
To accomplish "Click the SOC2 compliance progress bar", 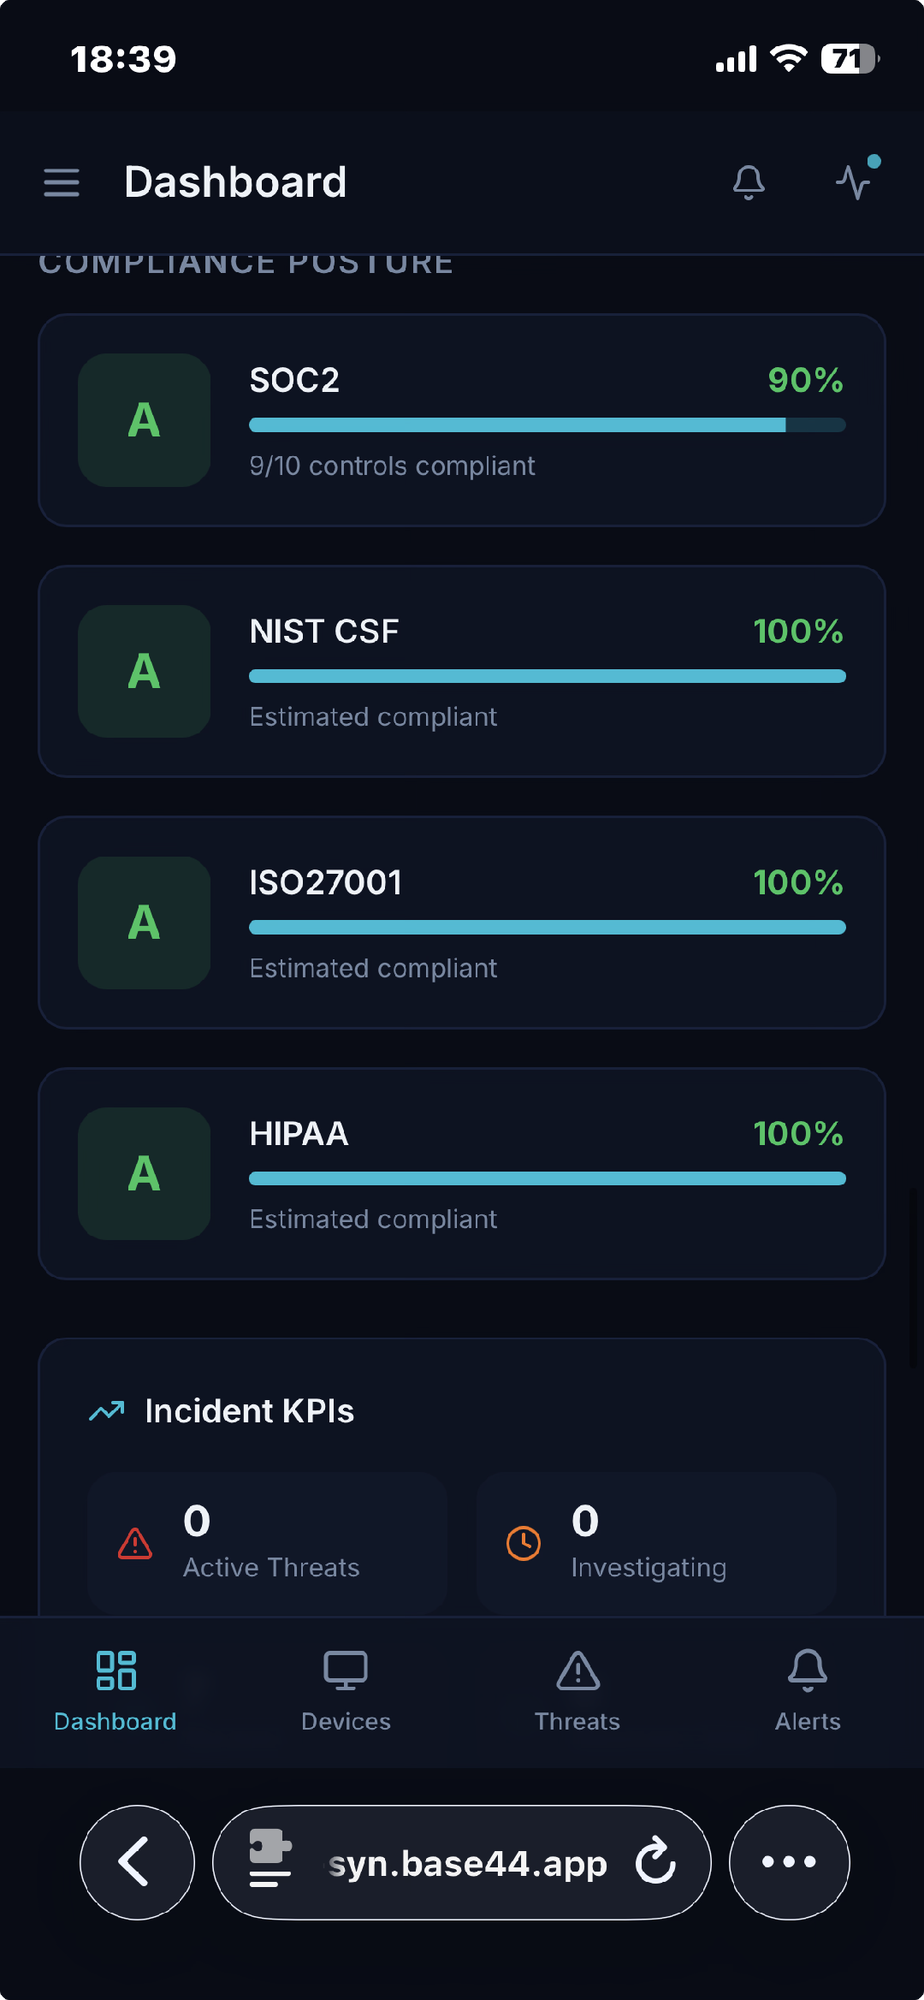I will 547,425.
